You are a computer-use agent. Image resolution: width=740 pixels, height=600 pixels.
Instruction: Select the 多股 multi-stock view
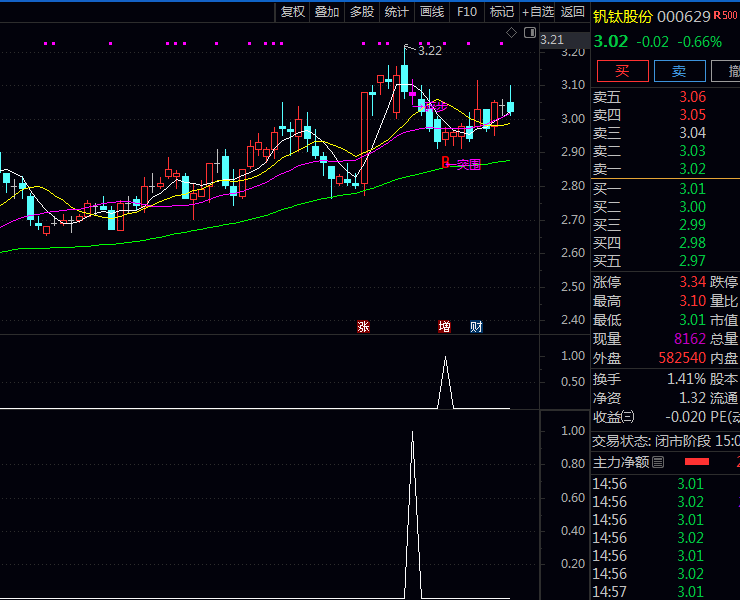point(362,12)
